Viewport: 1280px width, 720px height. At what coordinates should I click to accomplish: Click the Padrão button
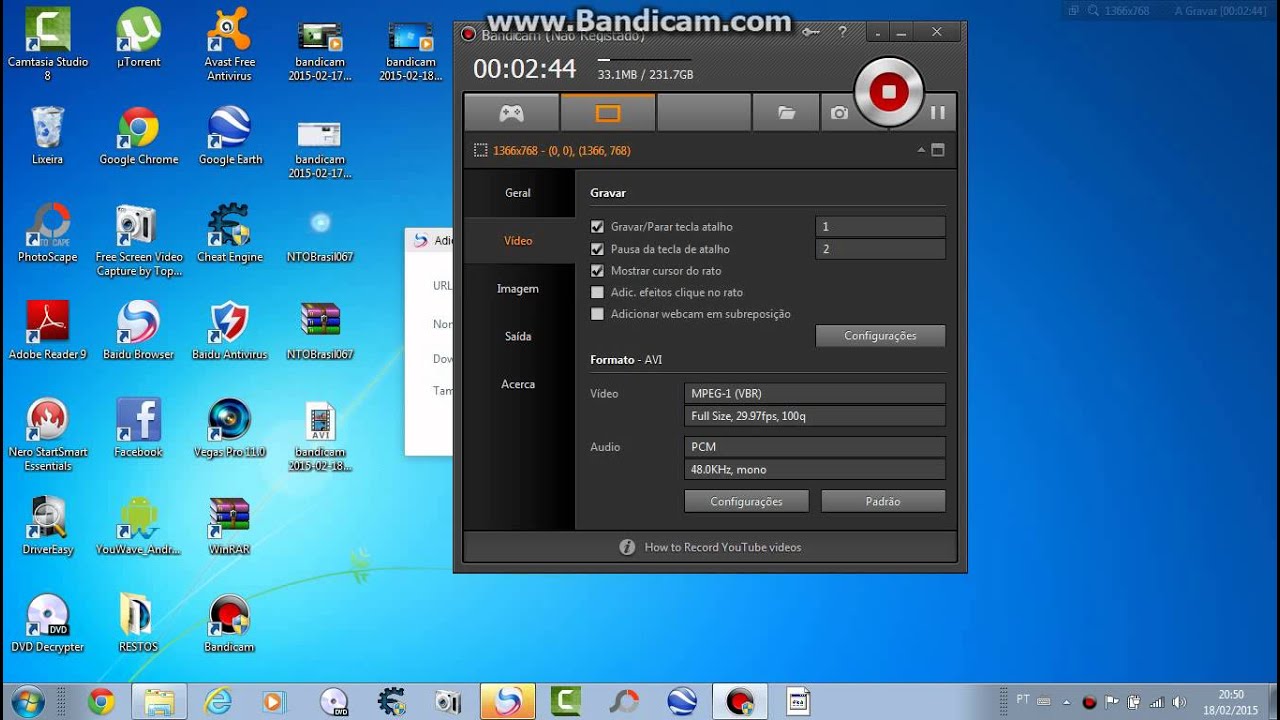(x=883, y=501)
